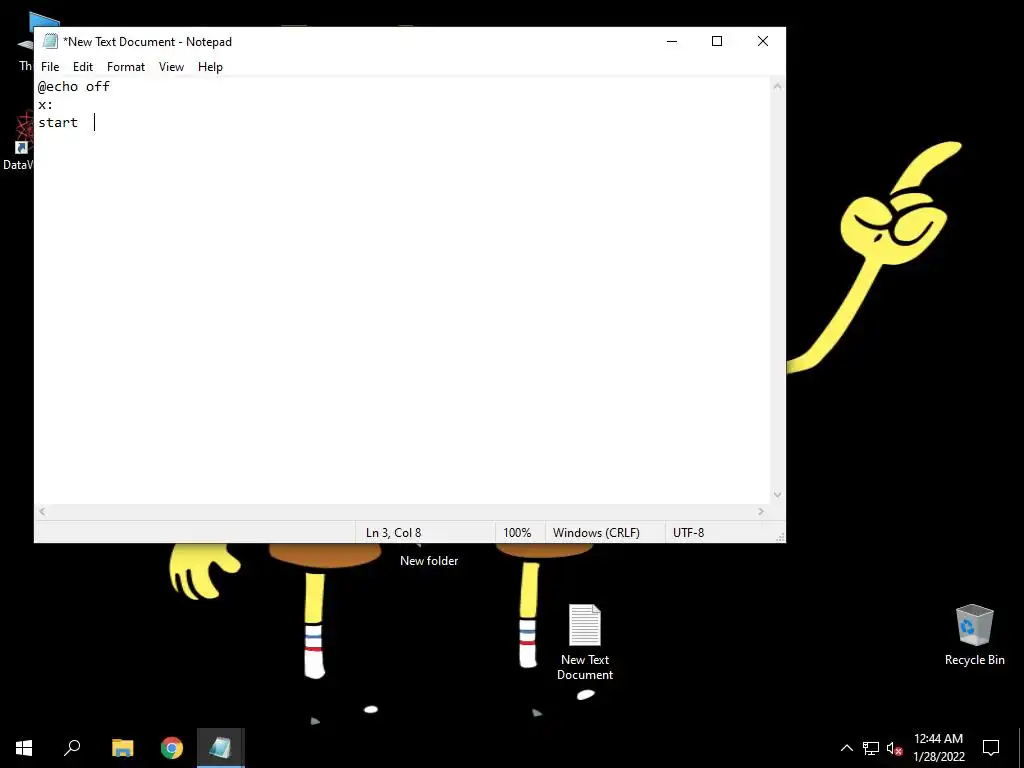1024x768 pixels.
Task: Click the 100% zoom status entry
Action: coord(517,532)
